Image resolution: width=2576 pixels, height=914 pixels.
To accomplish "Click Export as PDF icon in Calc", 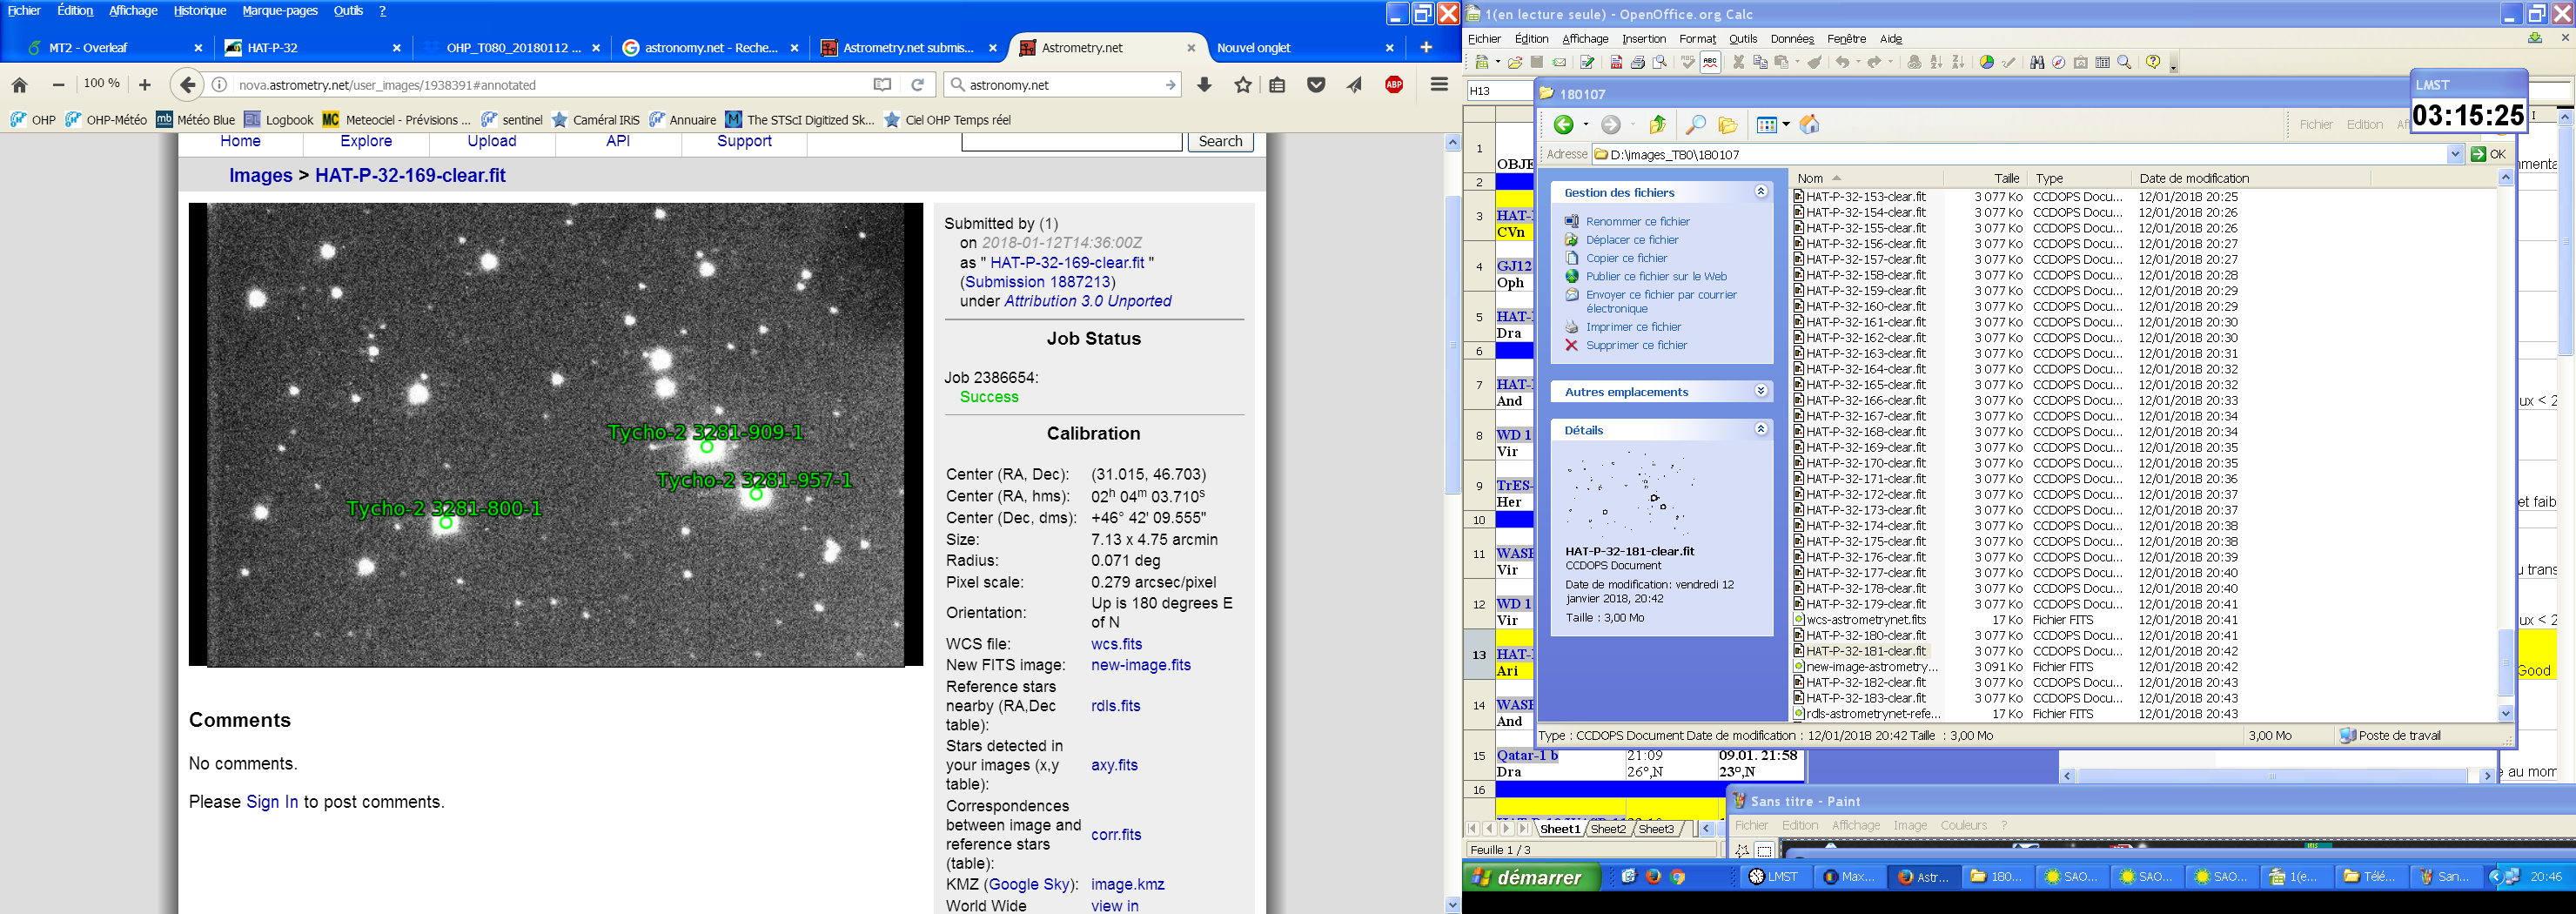I will (1616, 63).
